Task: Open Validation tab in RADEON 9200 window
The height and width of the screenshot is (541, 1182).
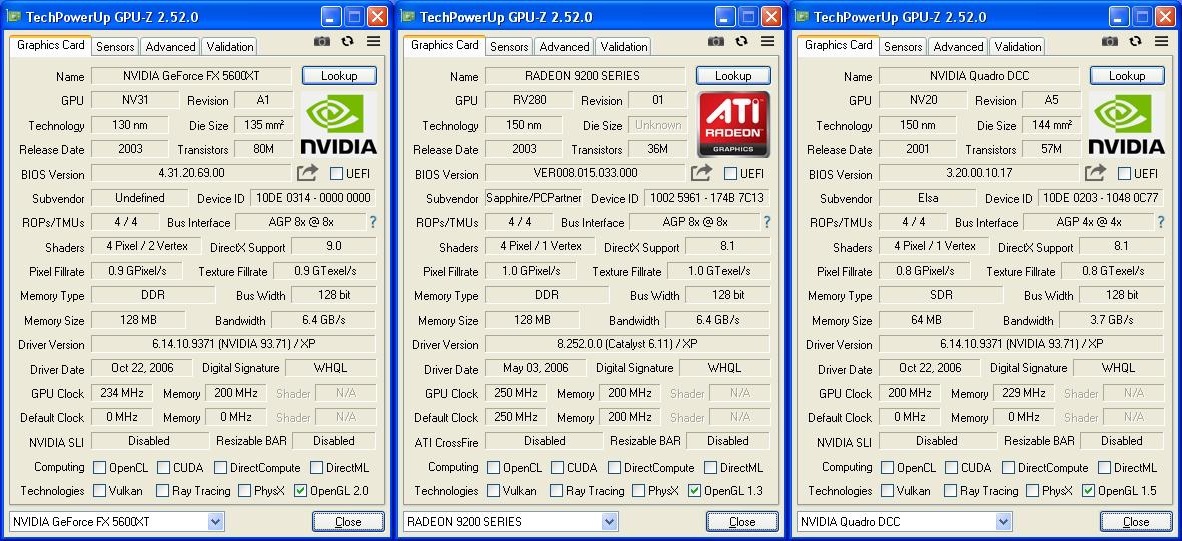Action: coord(624,47)
